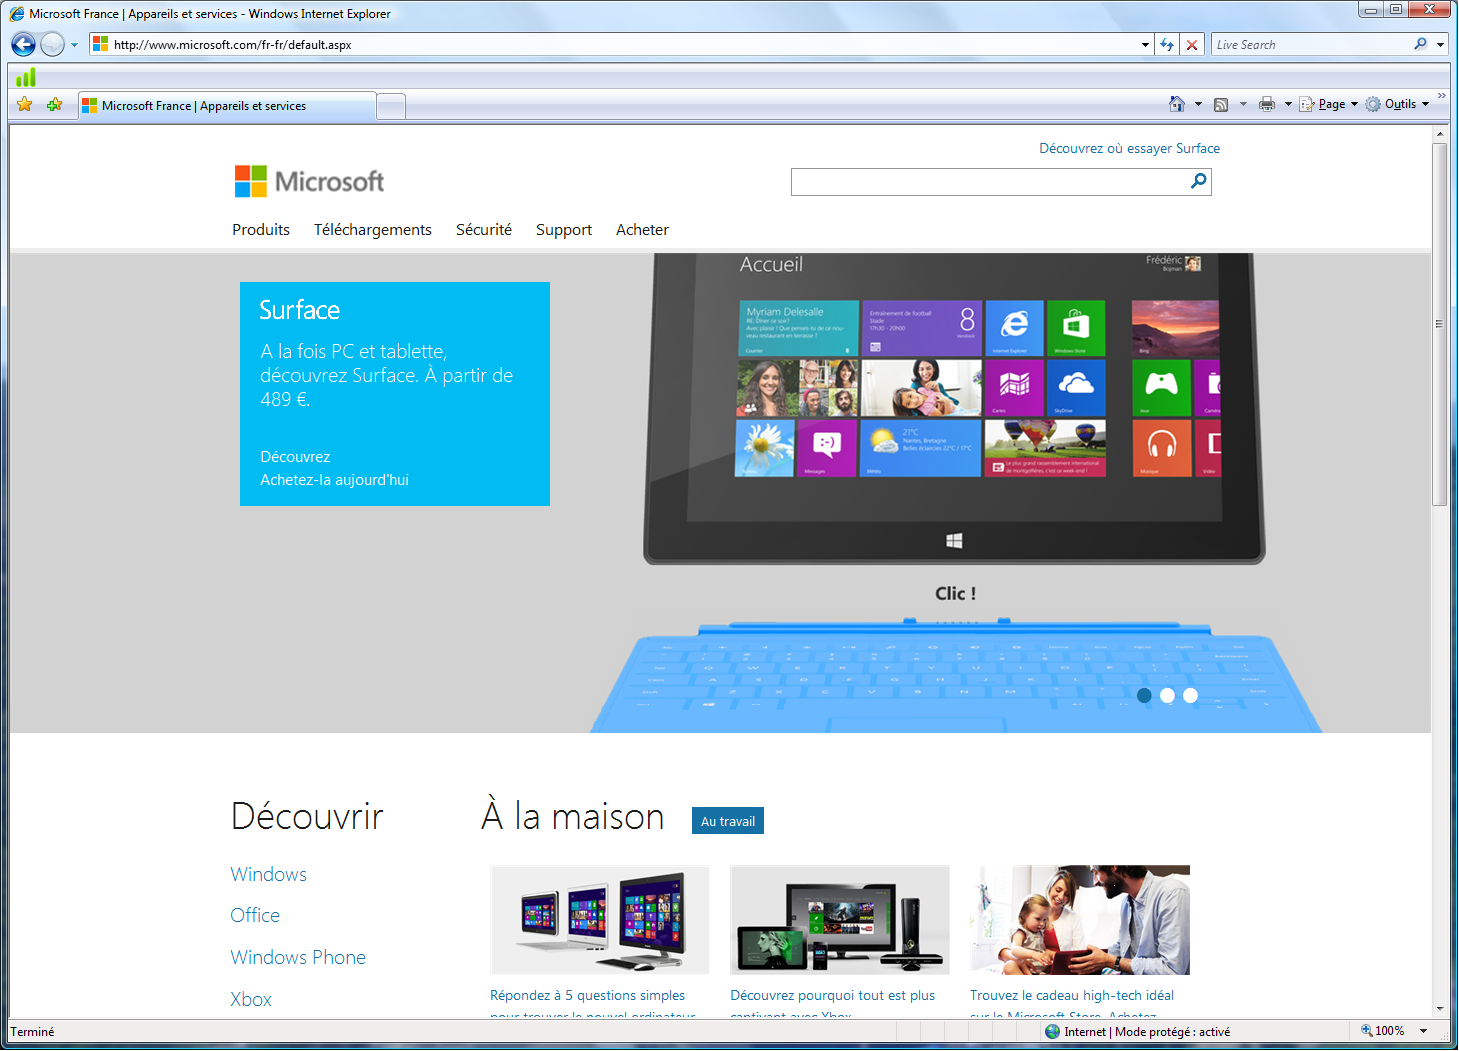Image resolution: width=1459 pixels, height=1051 pixels.
Task: Click the scrollbar down arrow
Action: point(1440,1009)
